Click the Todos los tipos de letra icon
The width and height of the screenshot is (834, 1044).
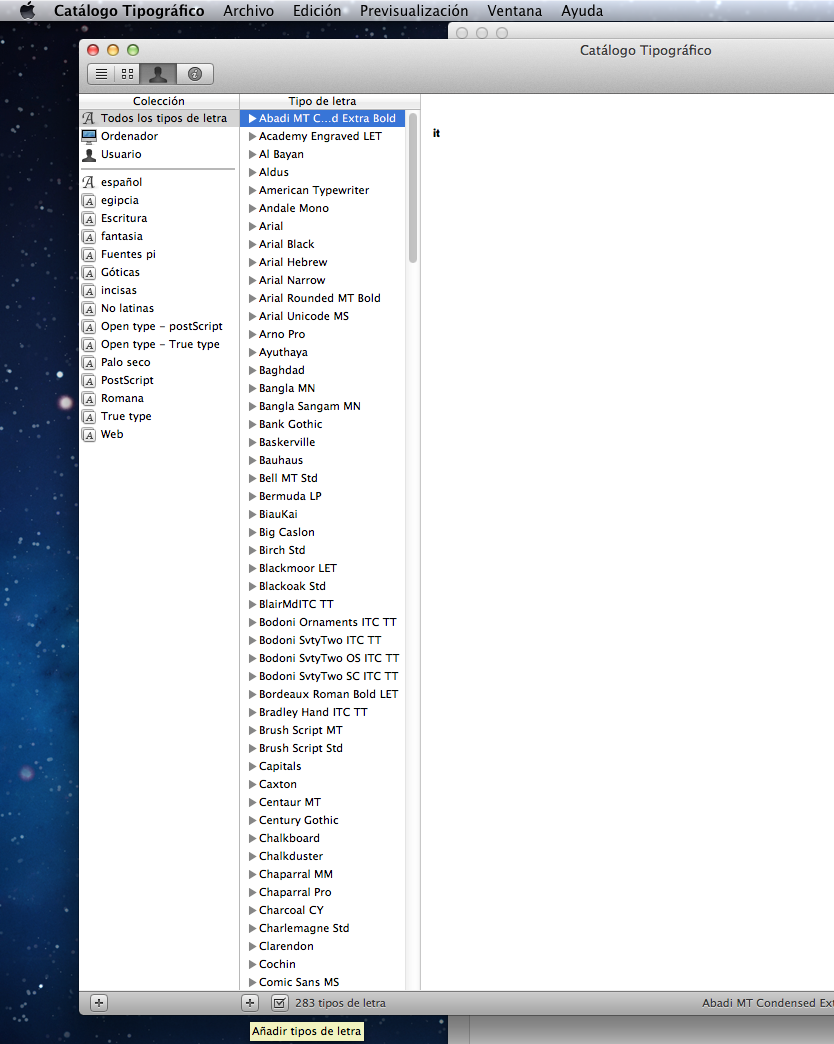(x=89, y=119)
